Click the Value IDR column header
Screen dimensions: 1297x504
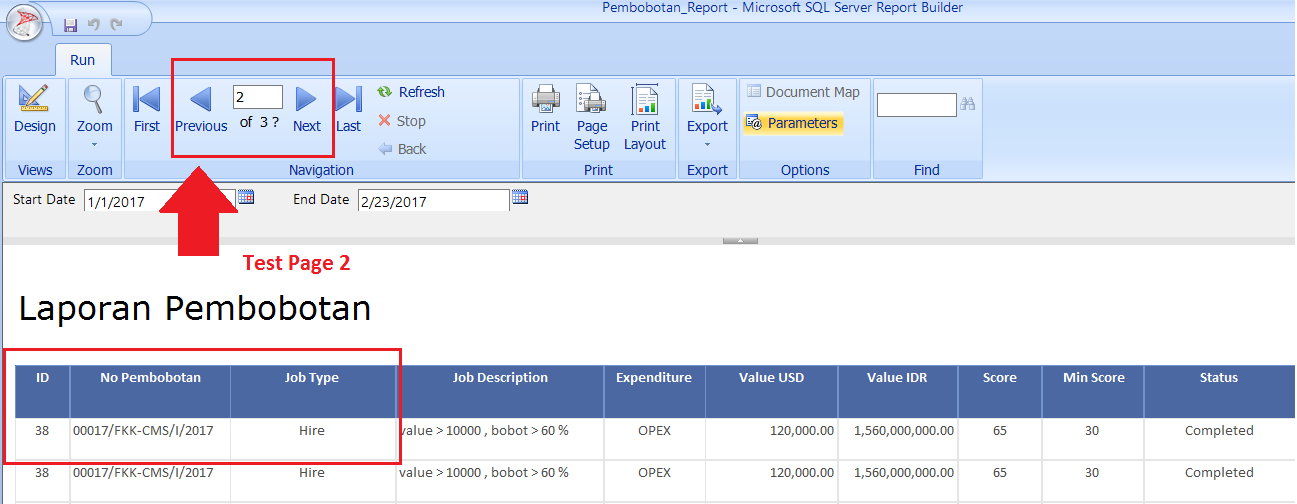898,391
